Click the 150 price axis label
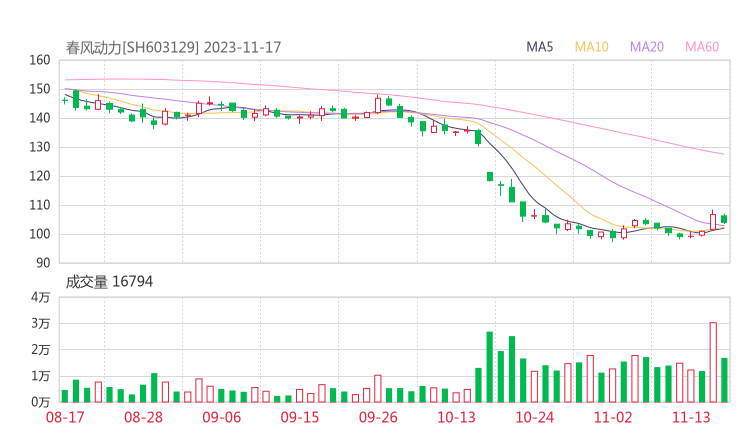 tap(40, 89)
